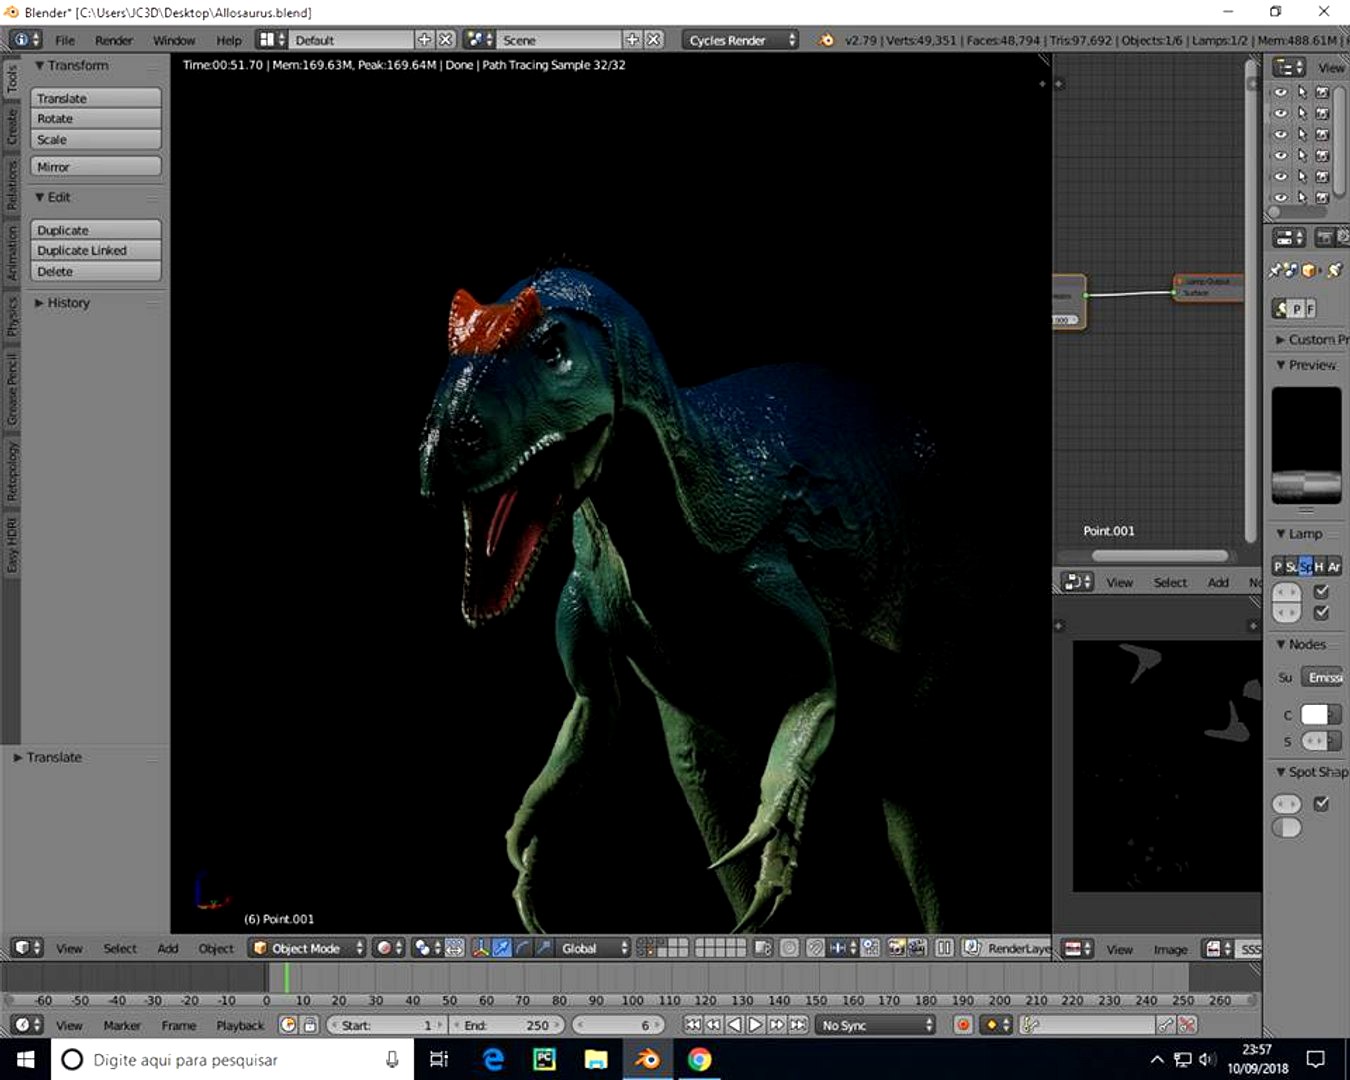Open the properties editor type selector
Viewport: 1350px width, 1080px height.
[1288, 237]
